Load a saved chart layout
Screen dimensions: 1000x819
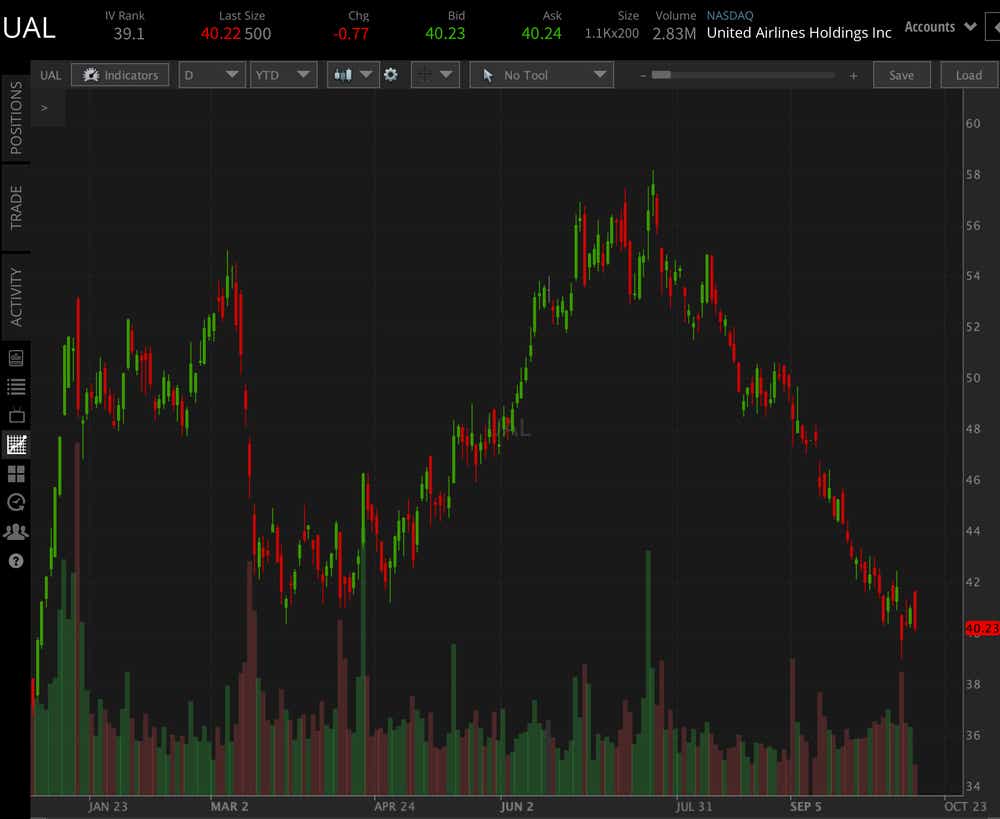969,75
